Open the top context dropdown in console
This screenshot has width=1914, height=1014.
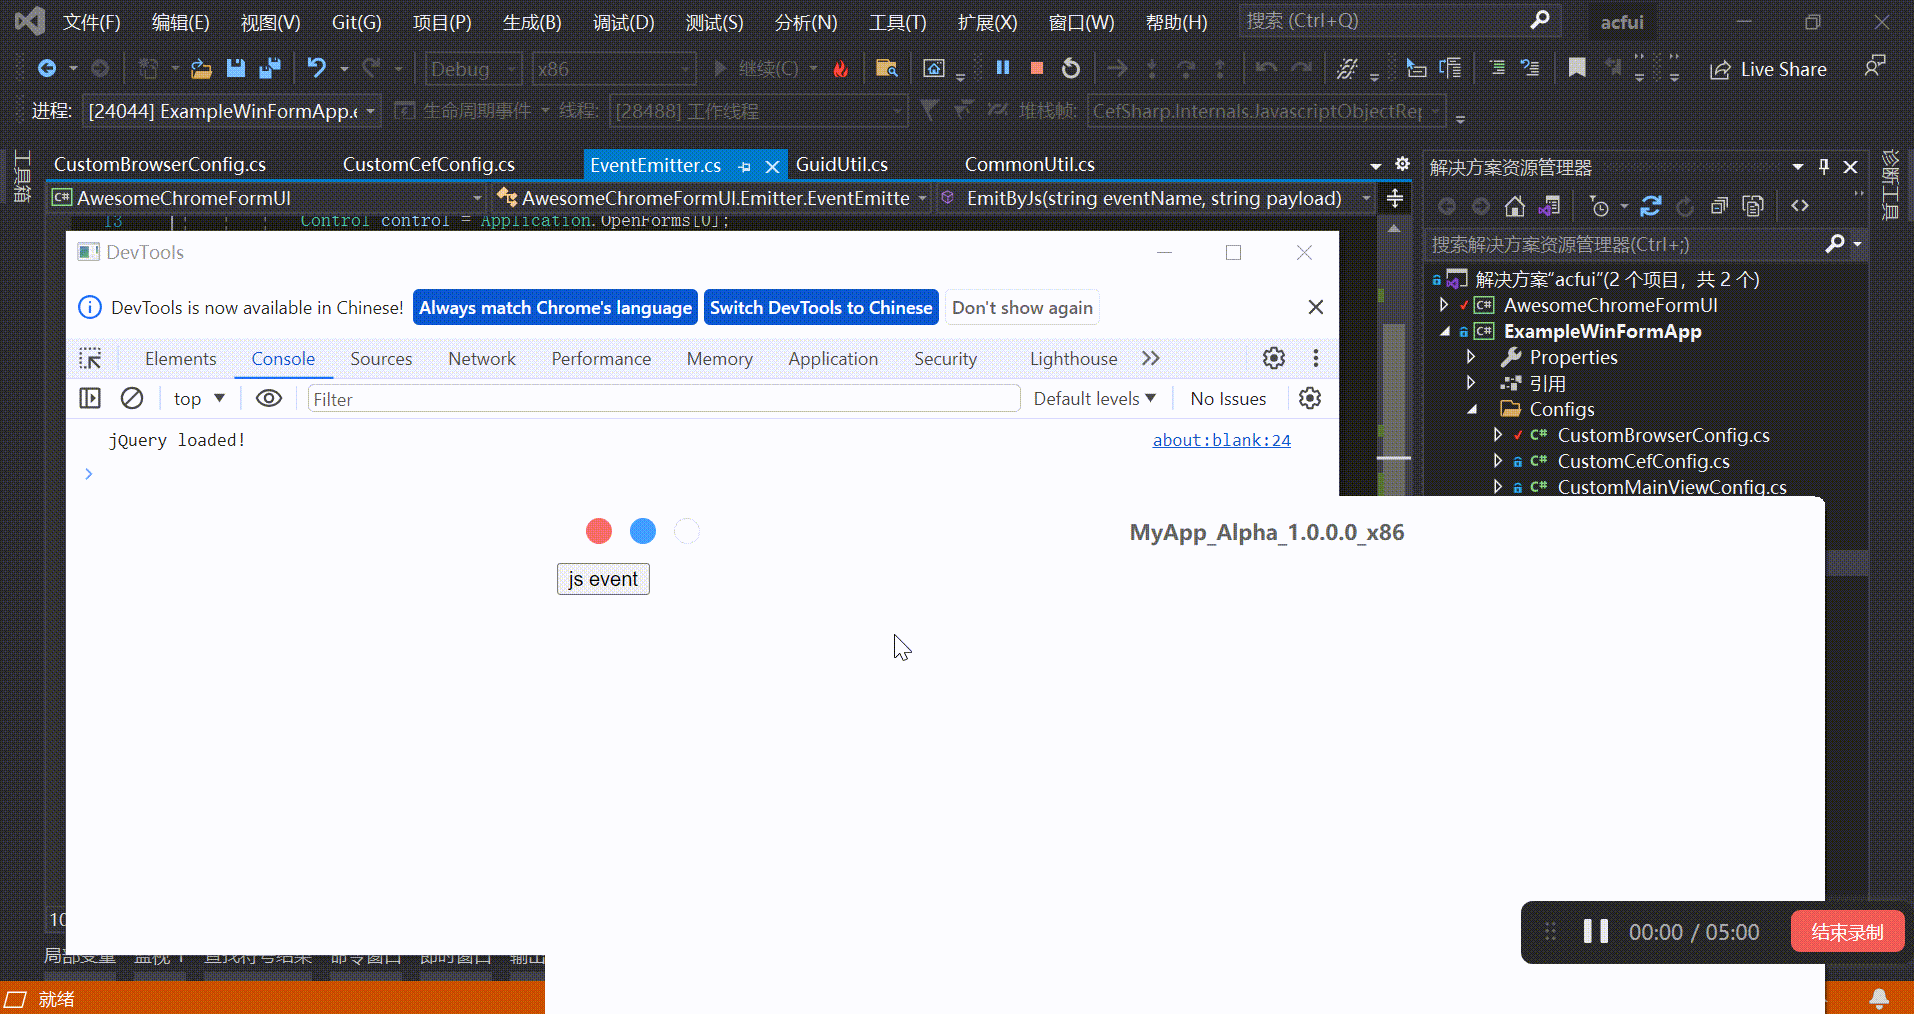pyautogui.click(x=199, y=398)
